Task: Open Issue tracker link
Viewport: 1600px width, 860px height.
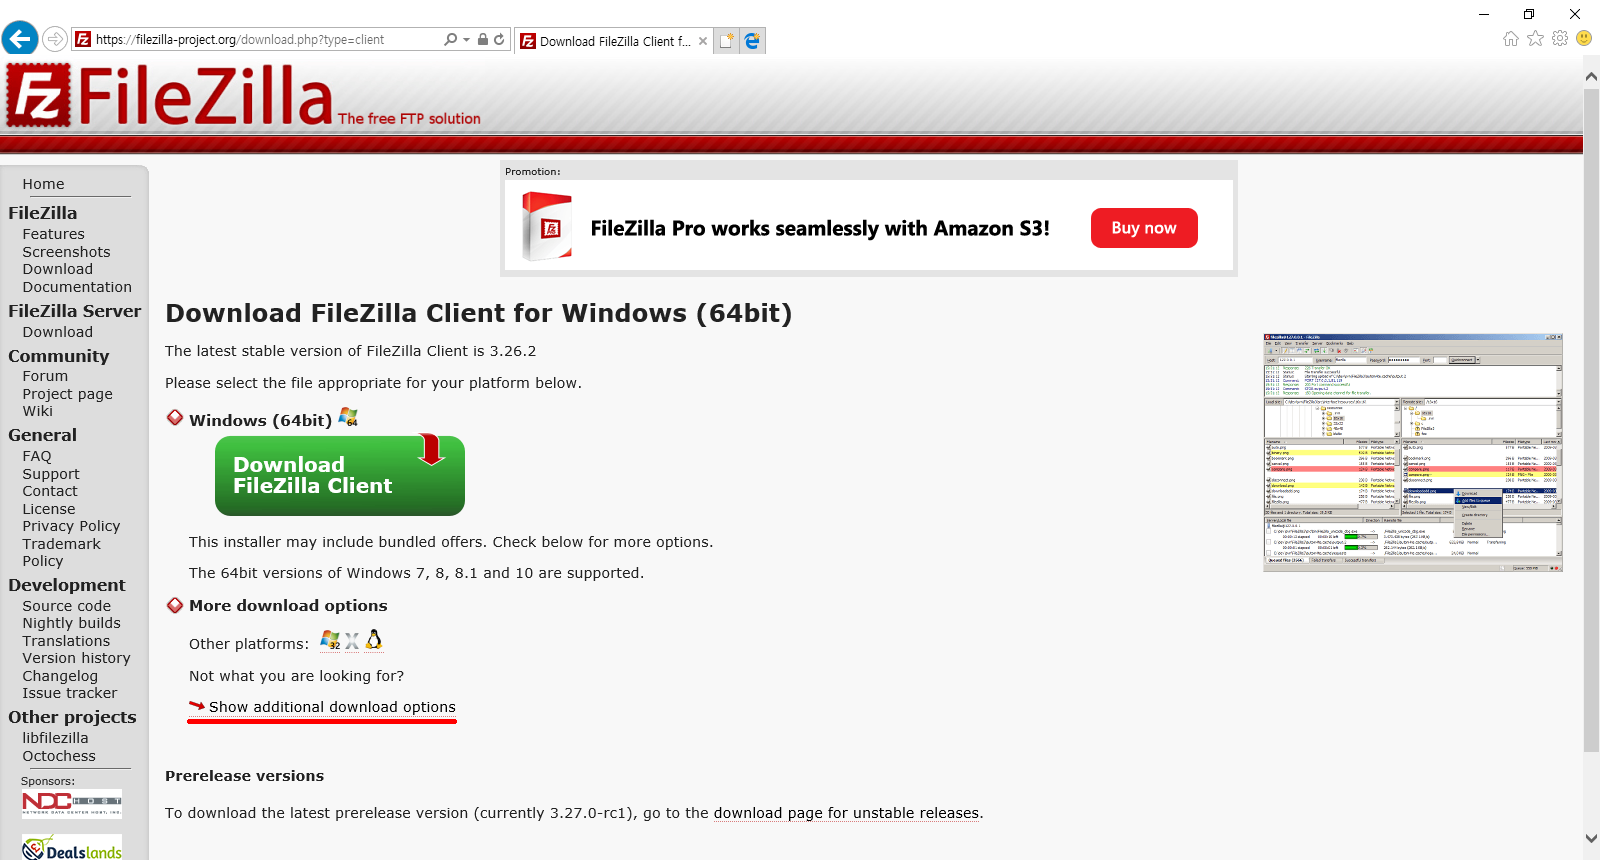Action: [x=69, y=693]
